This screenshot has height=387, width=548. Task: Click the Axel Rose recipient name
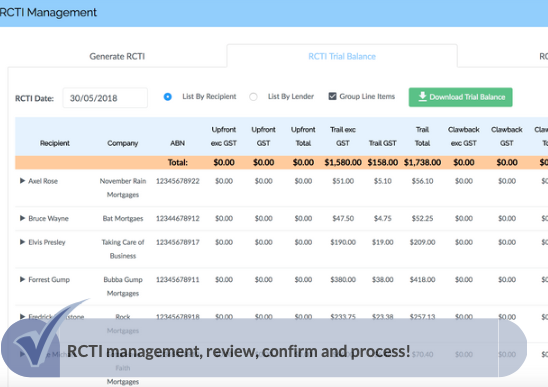pos(43,181)
